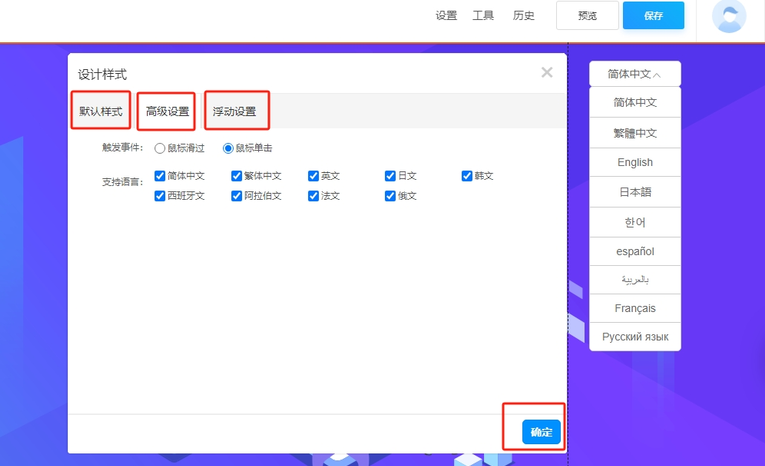Choose 한어 in the language list

coord(635,223)
